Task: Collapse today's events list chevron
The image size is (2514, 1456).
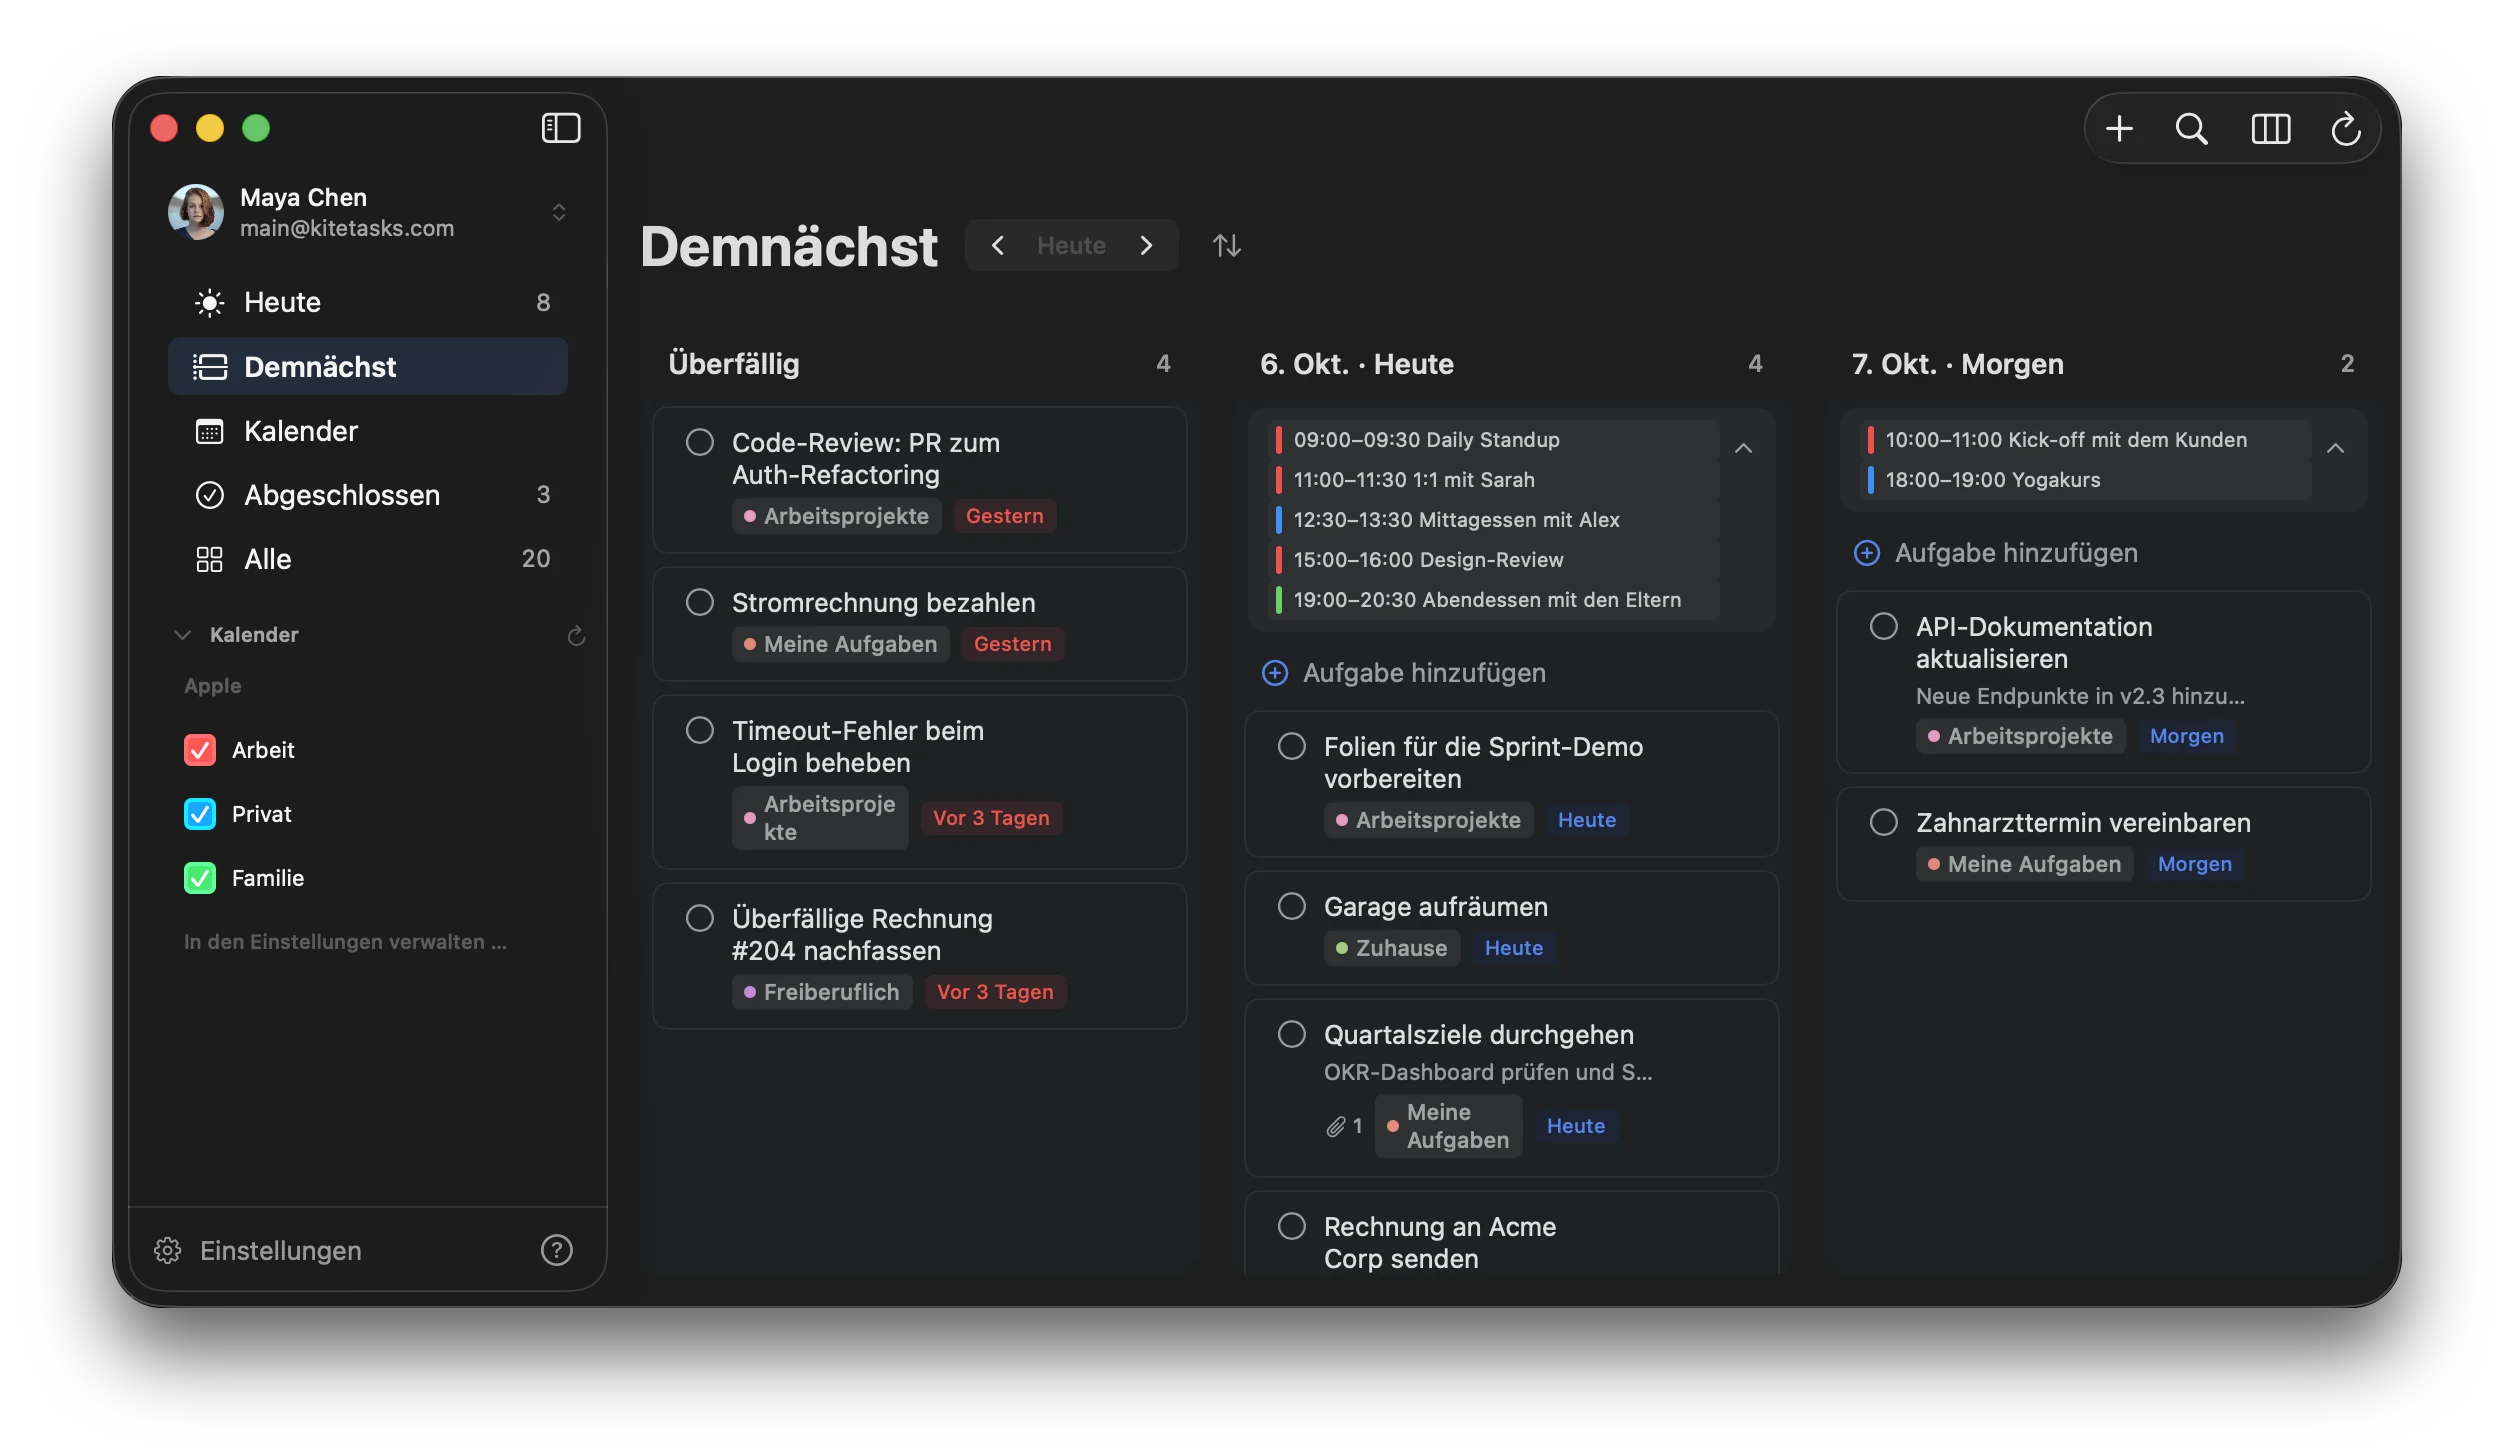Action: 1743,448
